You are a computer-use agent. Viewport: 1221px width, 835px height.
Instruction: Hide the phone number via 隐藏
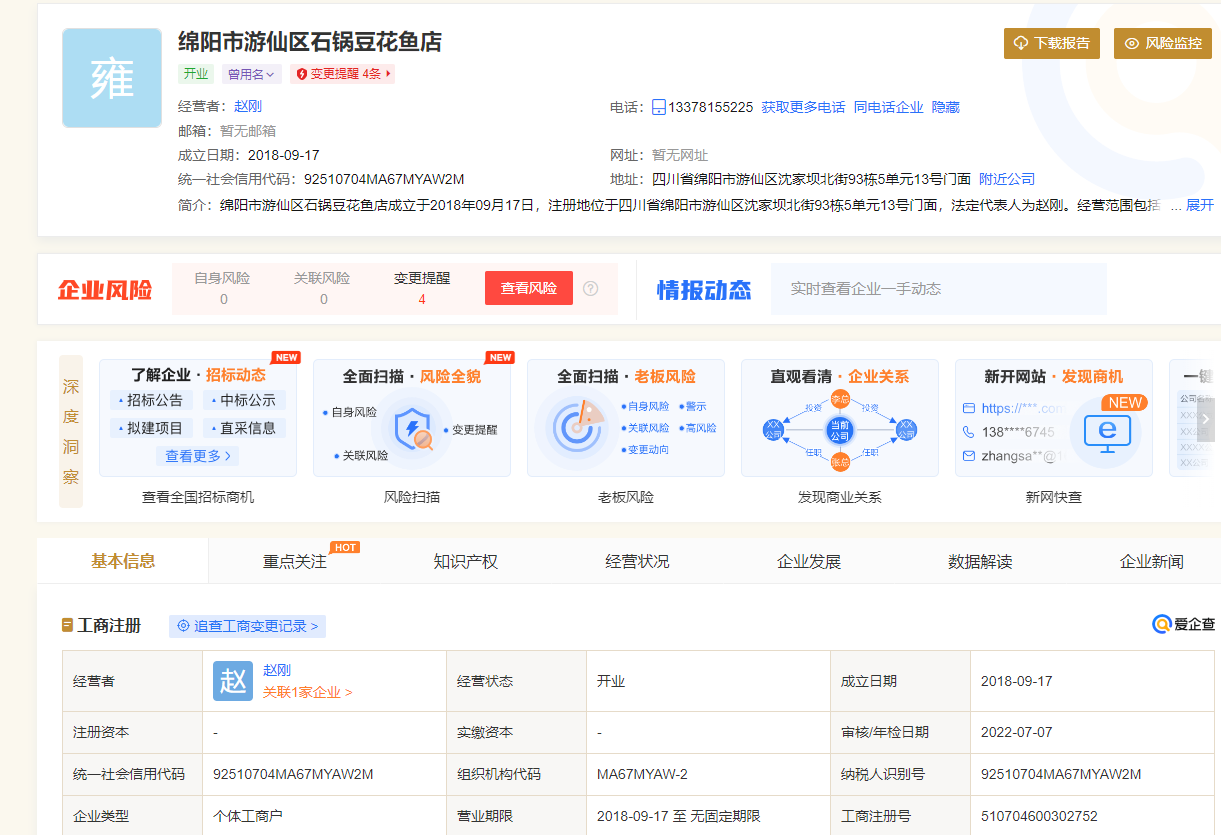pos(945,107)
